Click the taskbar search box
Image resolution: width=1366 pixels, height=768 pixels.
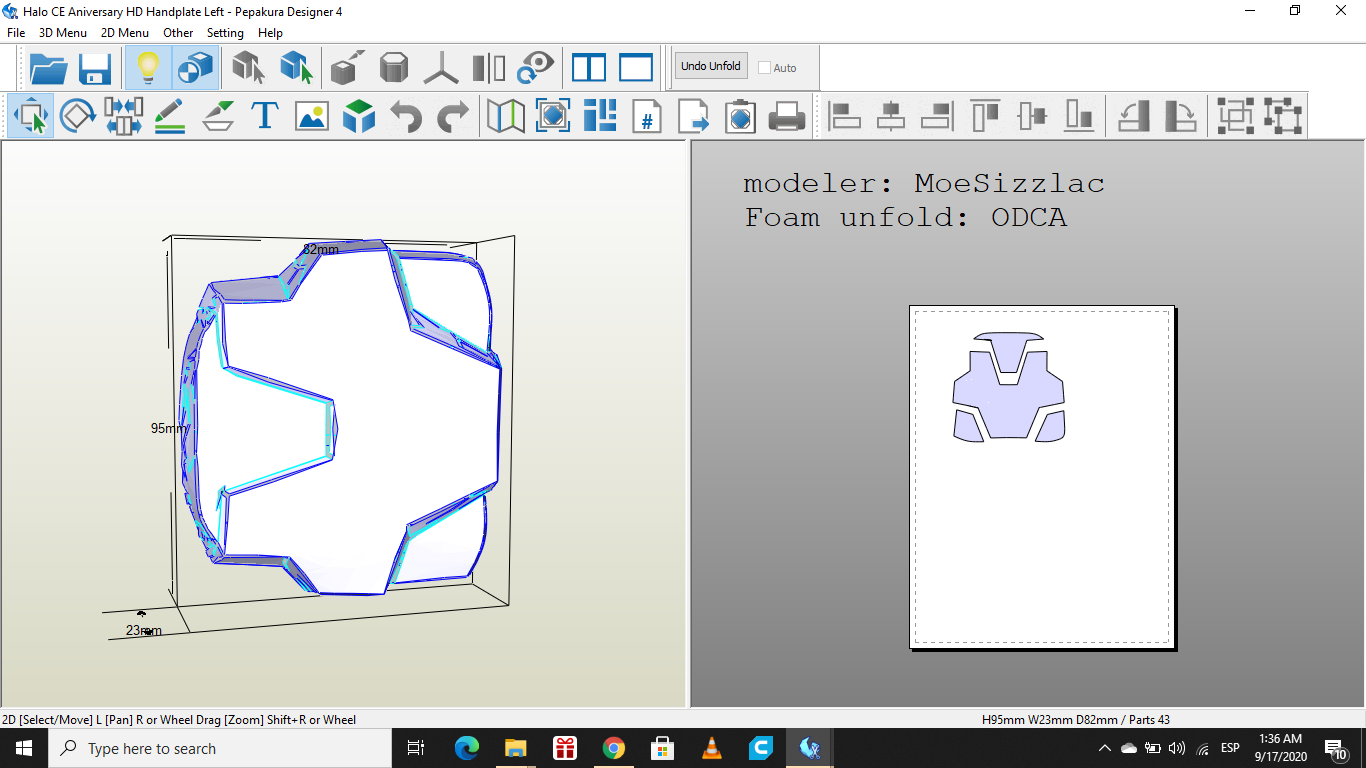220,748
